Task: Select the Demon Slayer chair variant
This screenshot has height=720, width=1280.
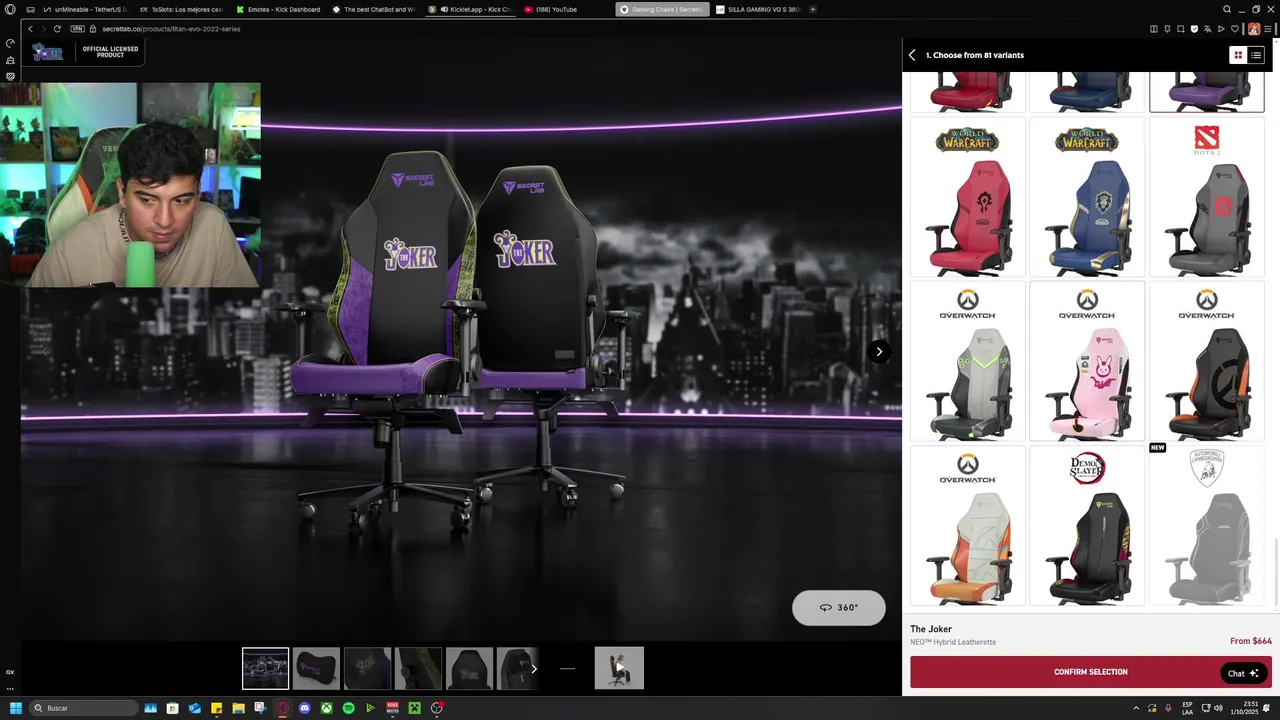Action: click(x=1087, y=525)
